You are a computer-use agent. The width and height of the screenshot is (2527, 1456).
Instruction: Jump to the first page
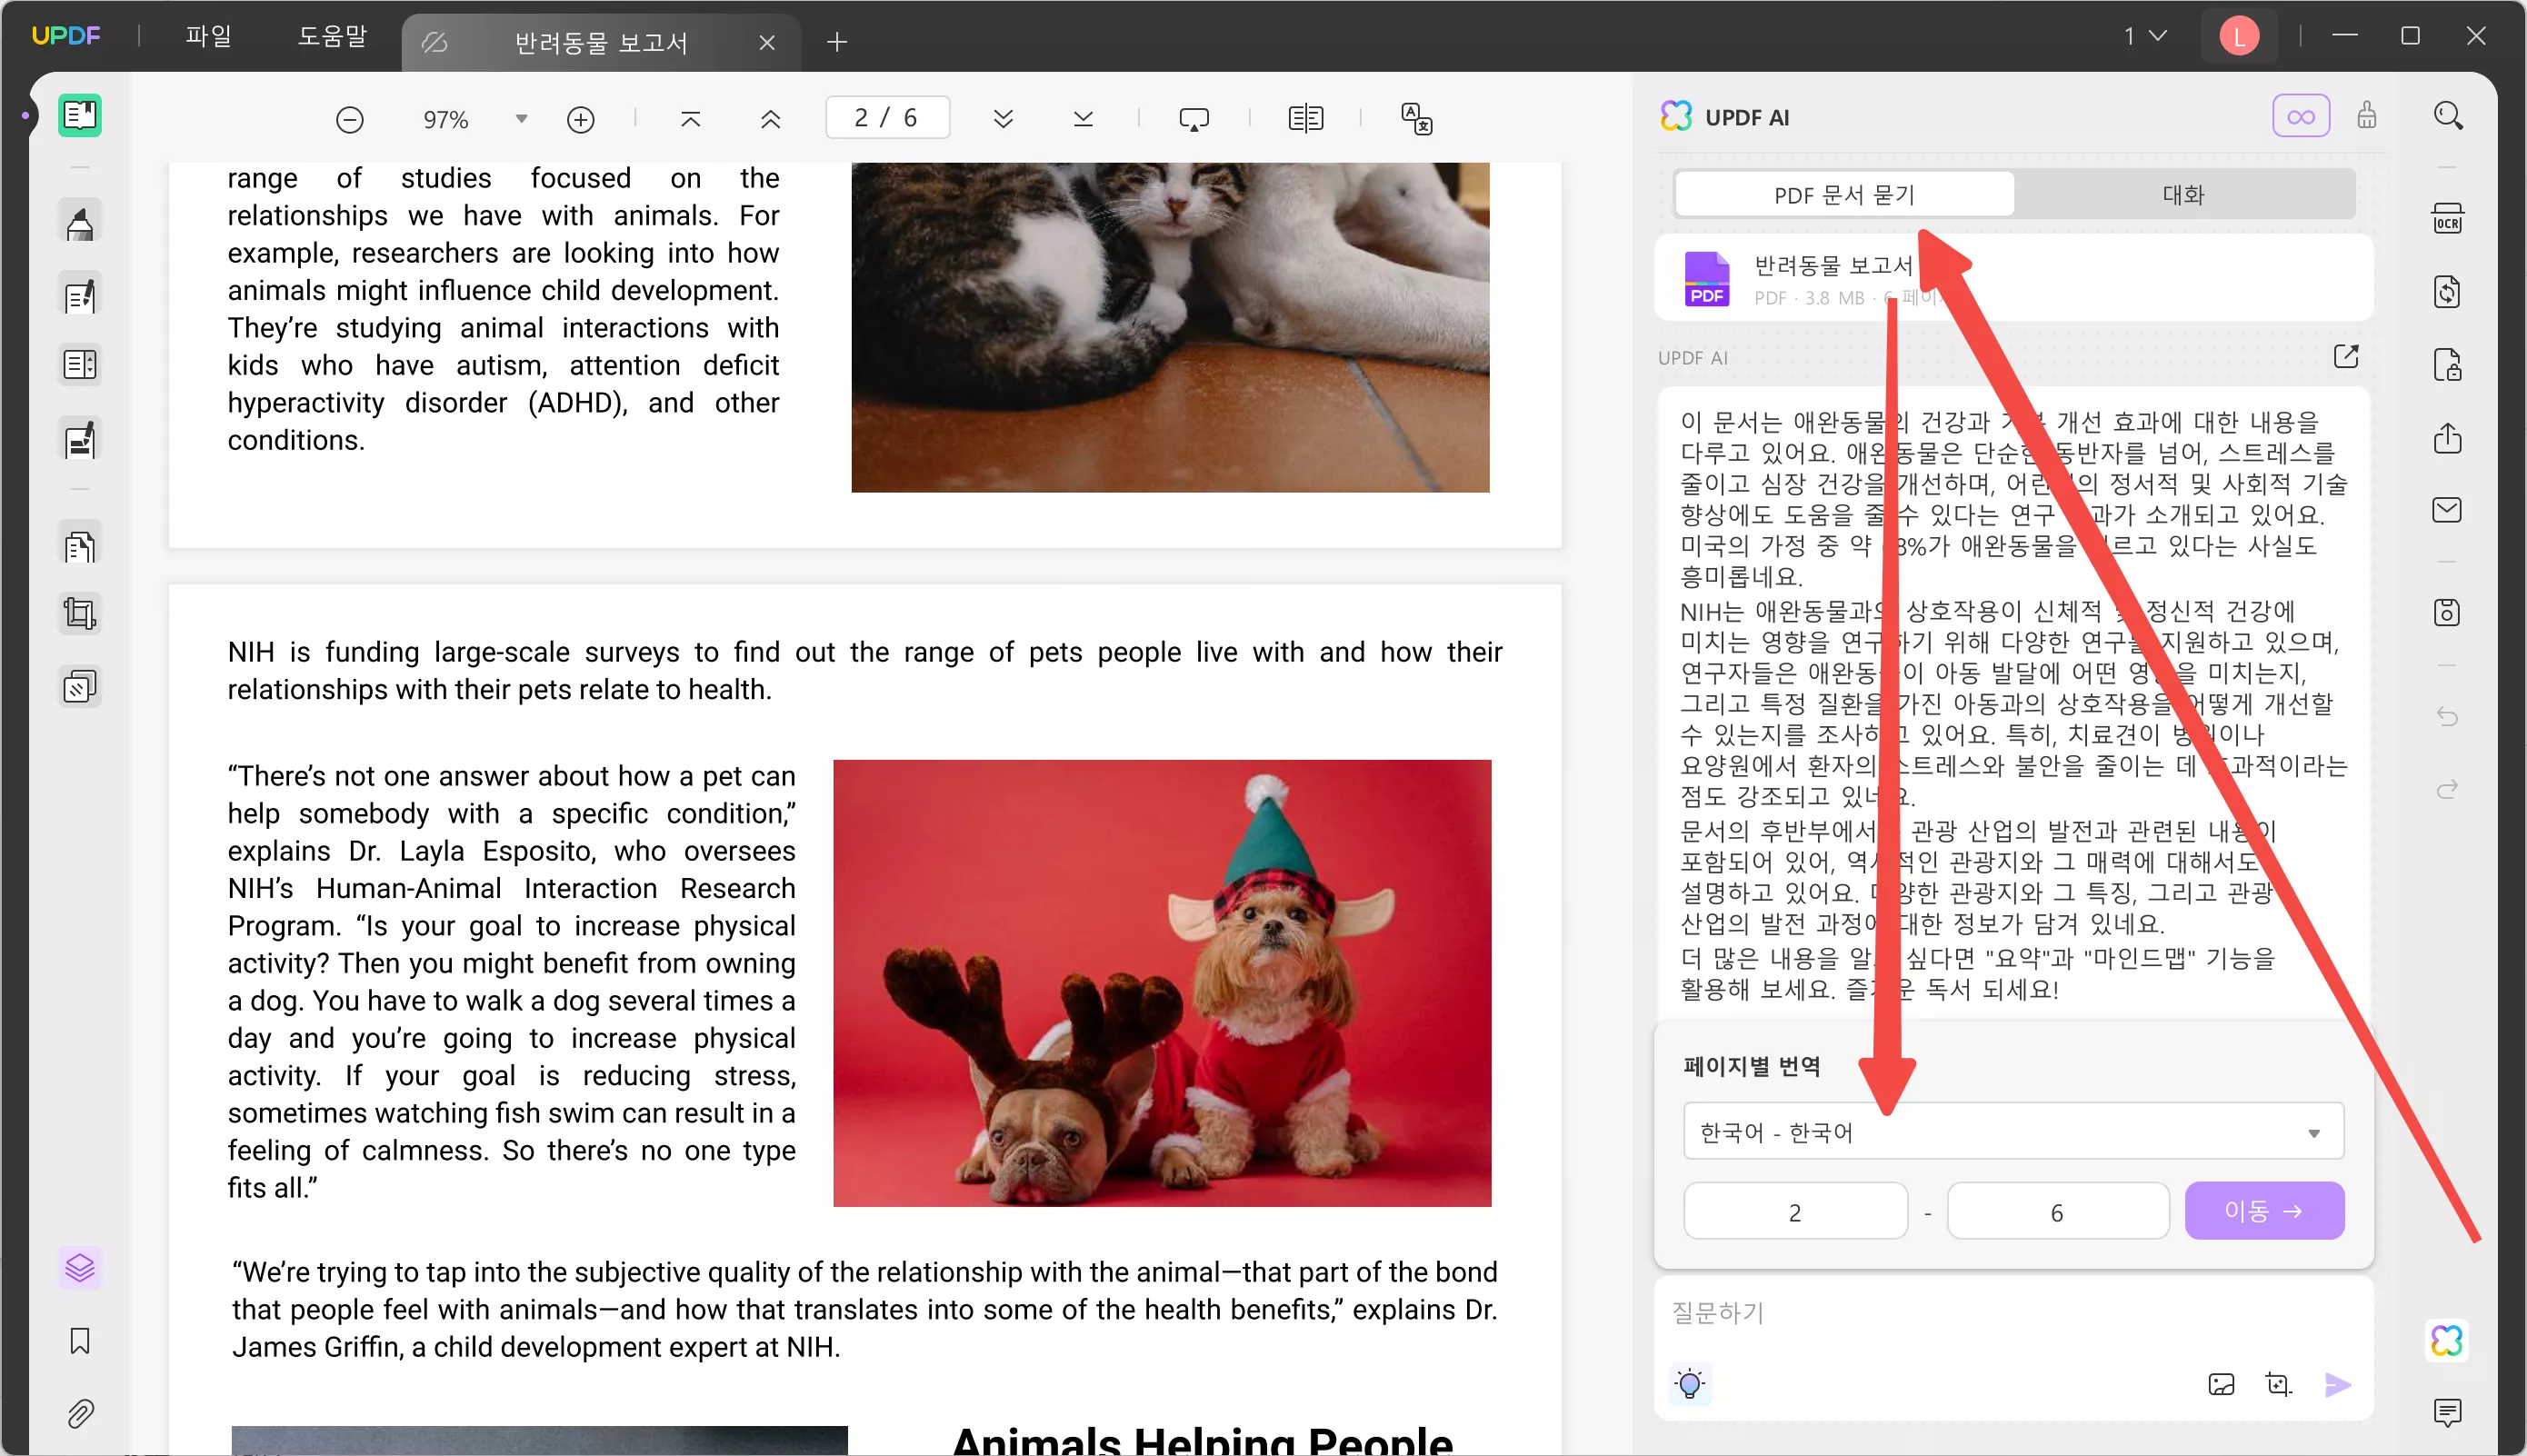[x=690, y=120]
